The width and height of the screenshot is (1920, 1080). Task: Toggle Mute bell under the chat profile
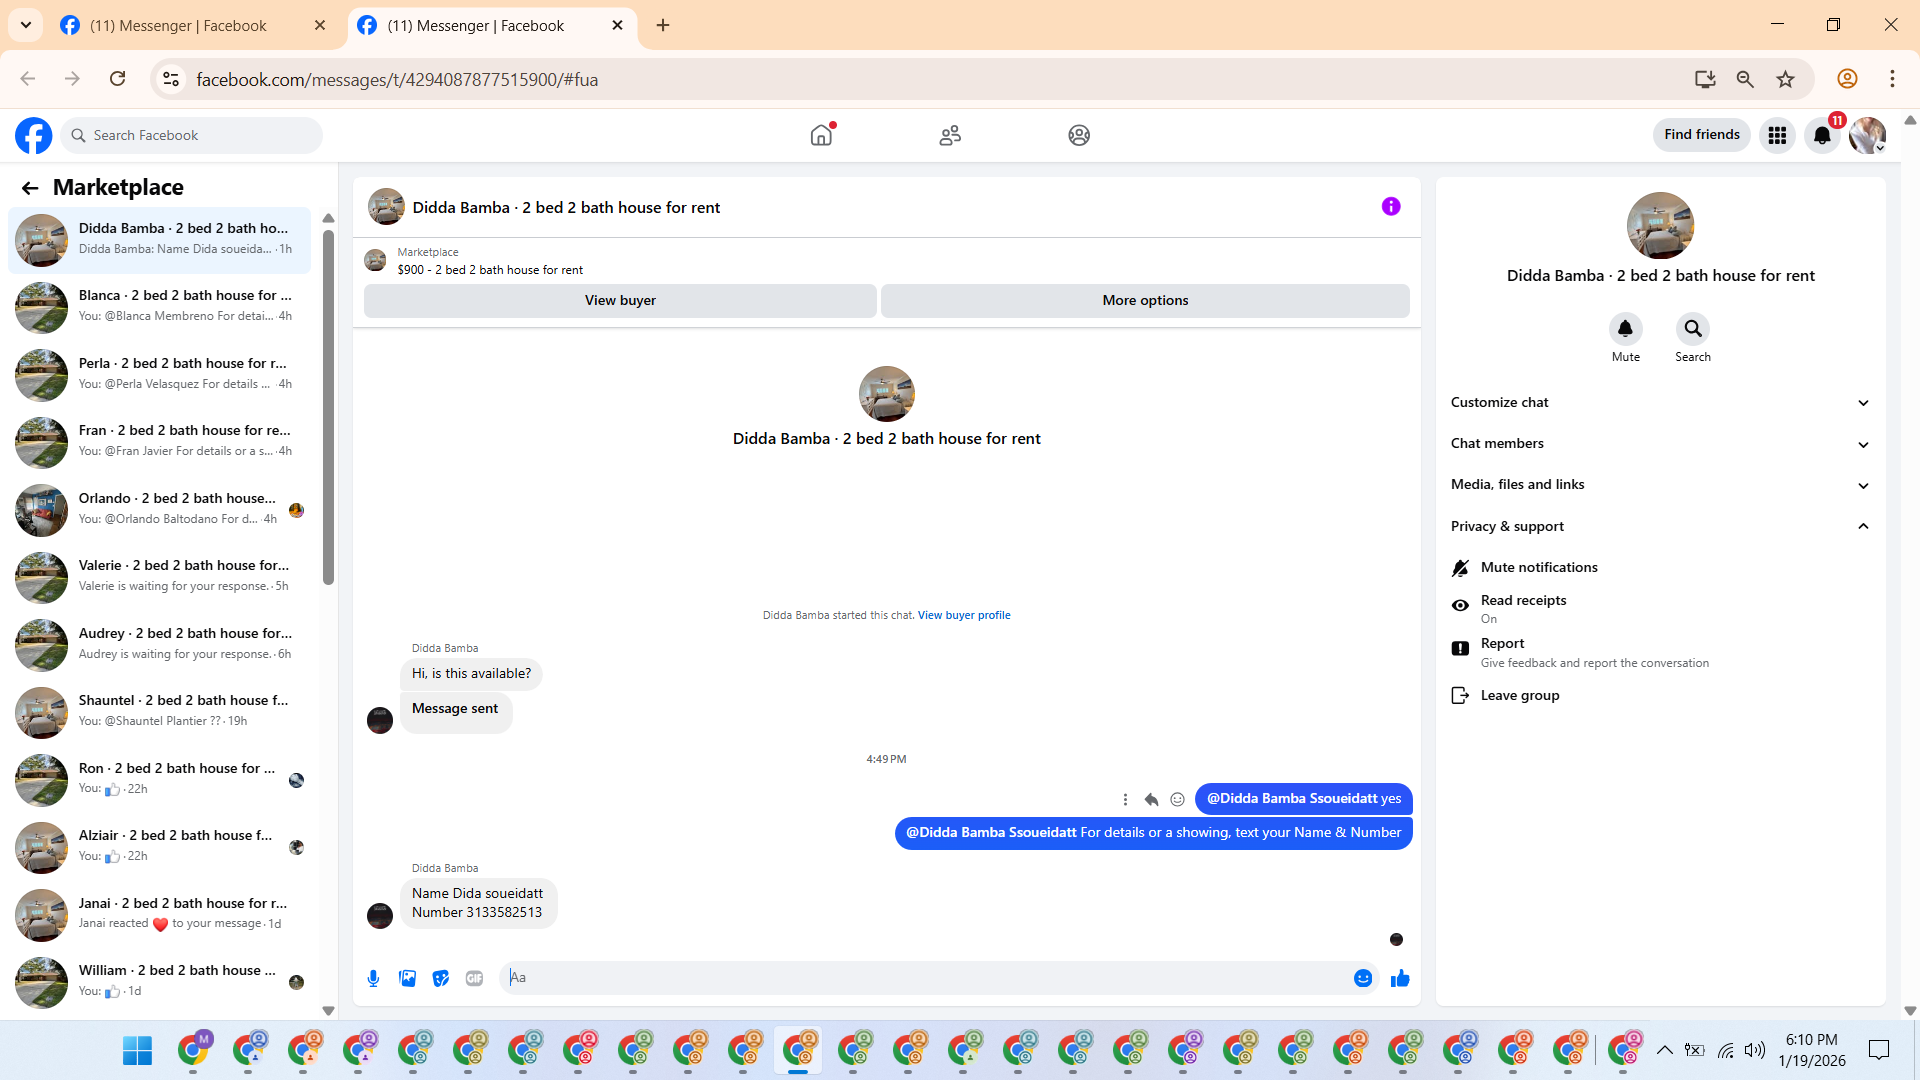1625,329
